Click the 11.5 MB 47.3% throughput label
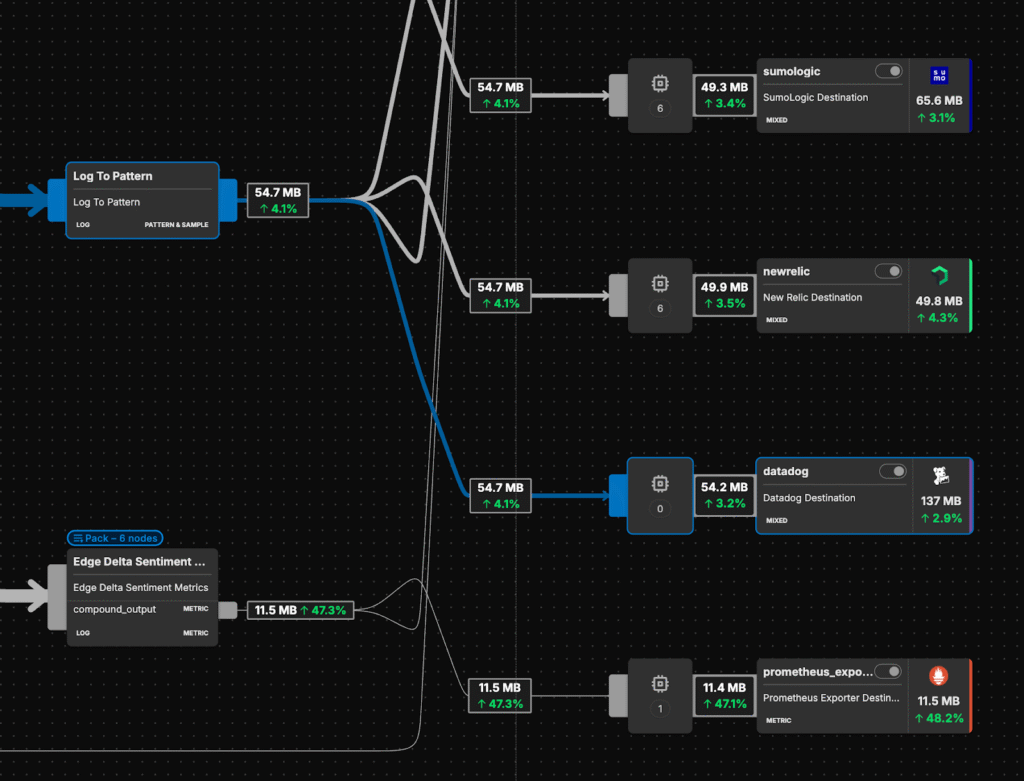 click(x=300, y=610)
